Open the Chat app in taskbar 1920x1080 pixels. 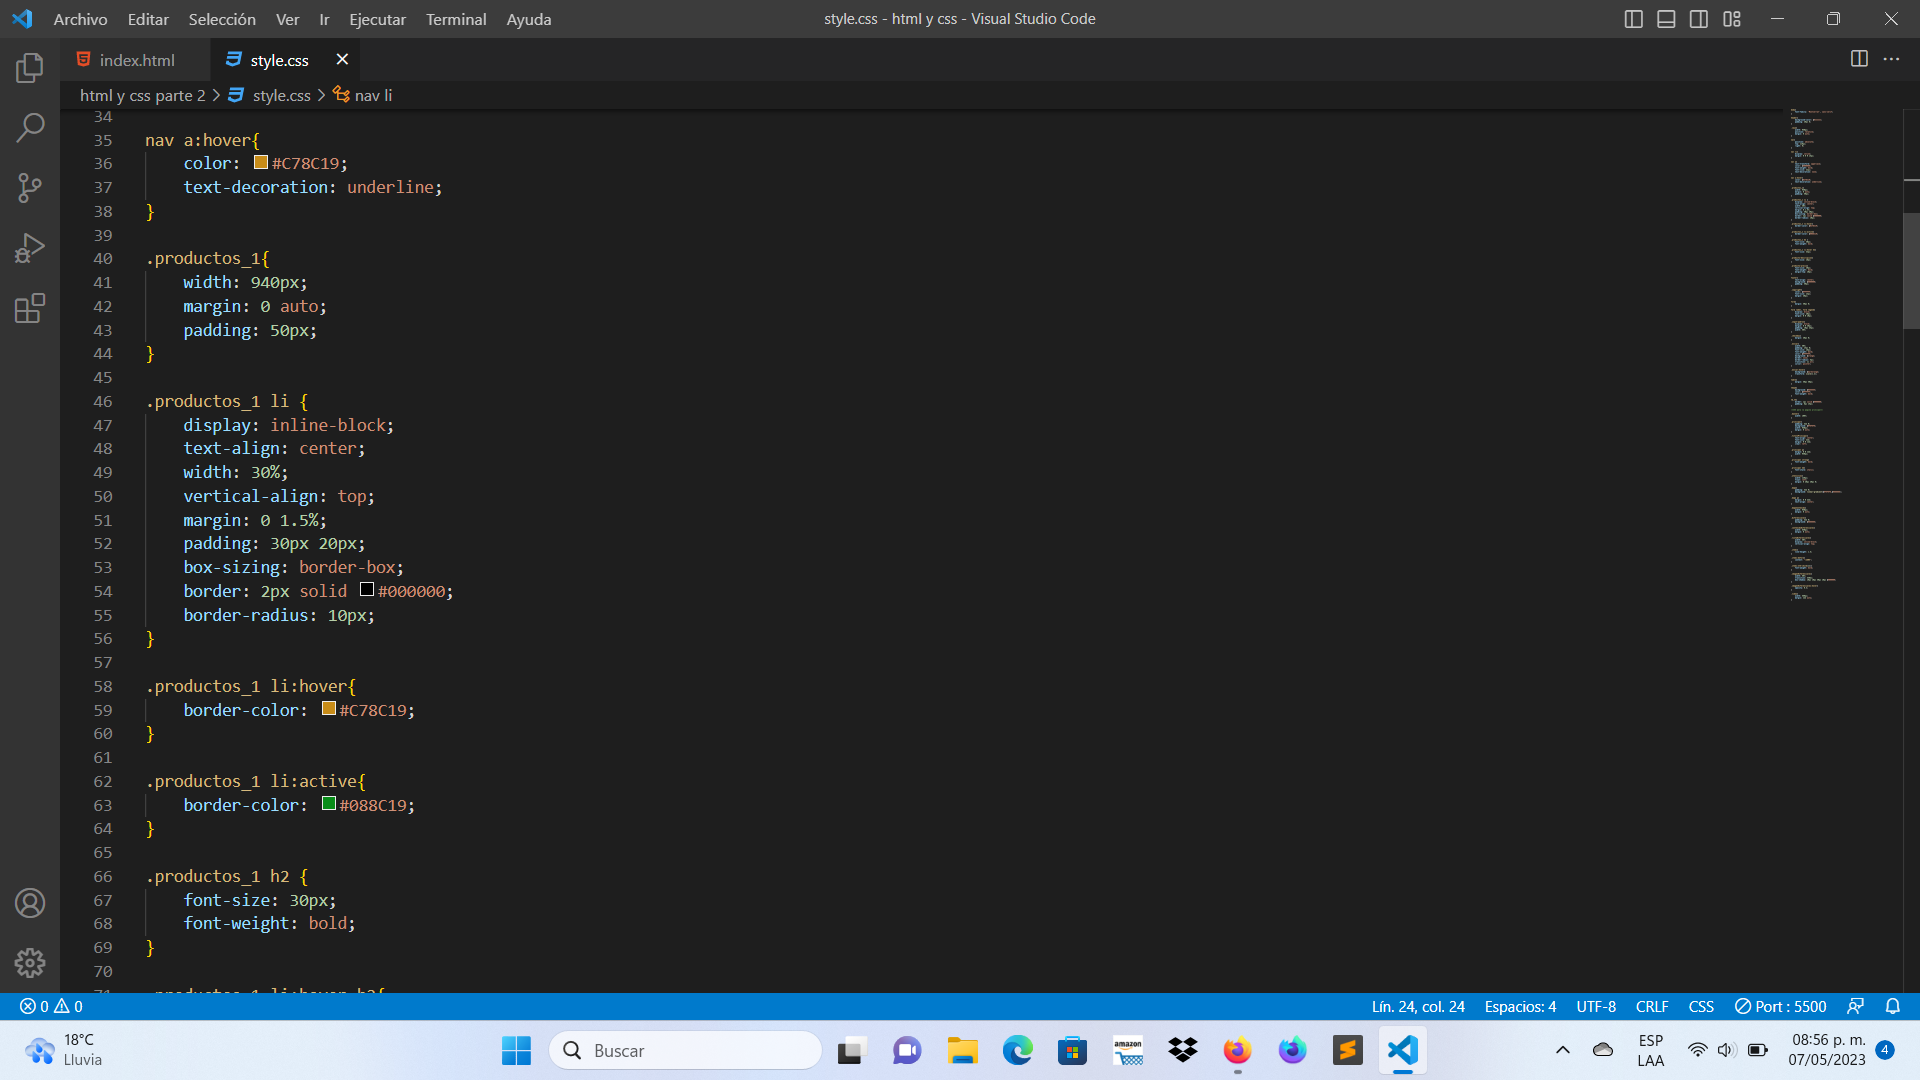[x=907, y=1051]
